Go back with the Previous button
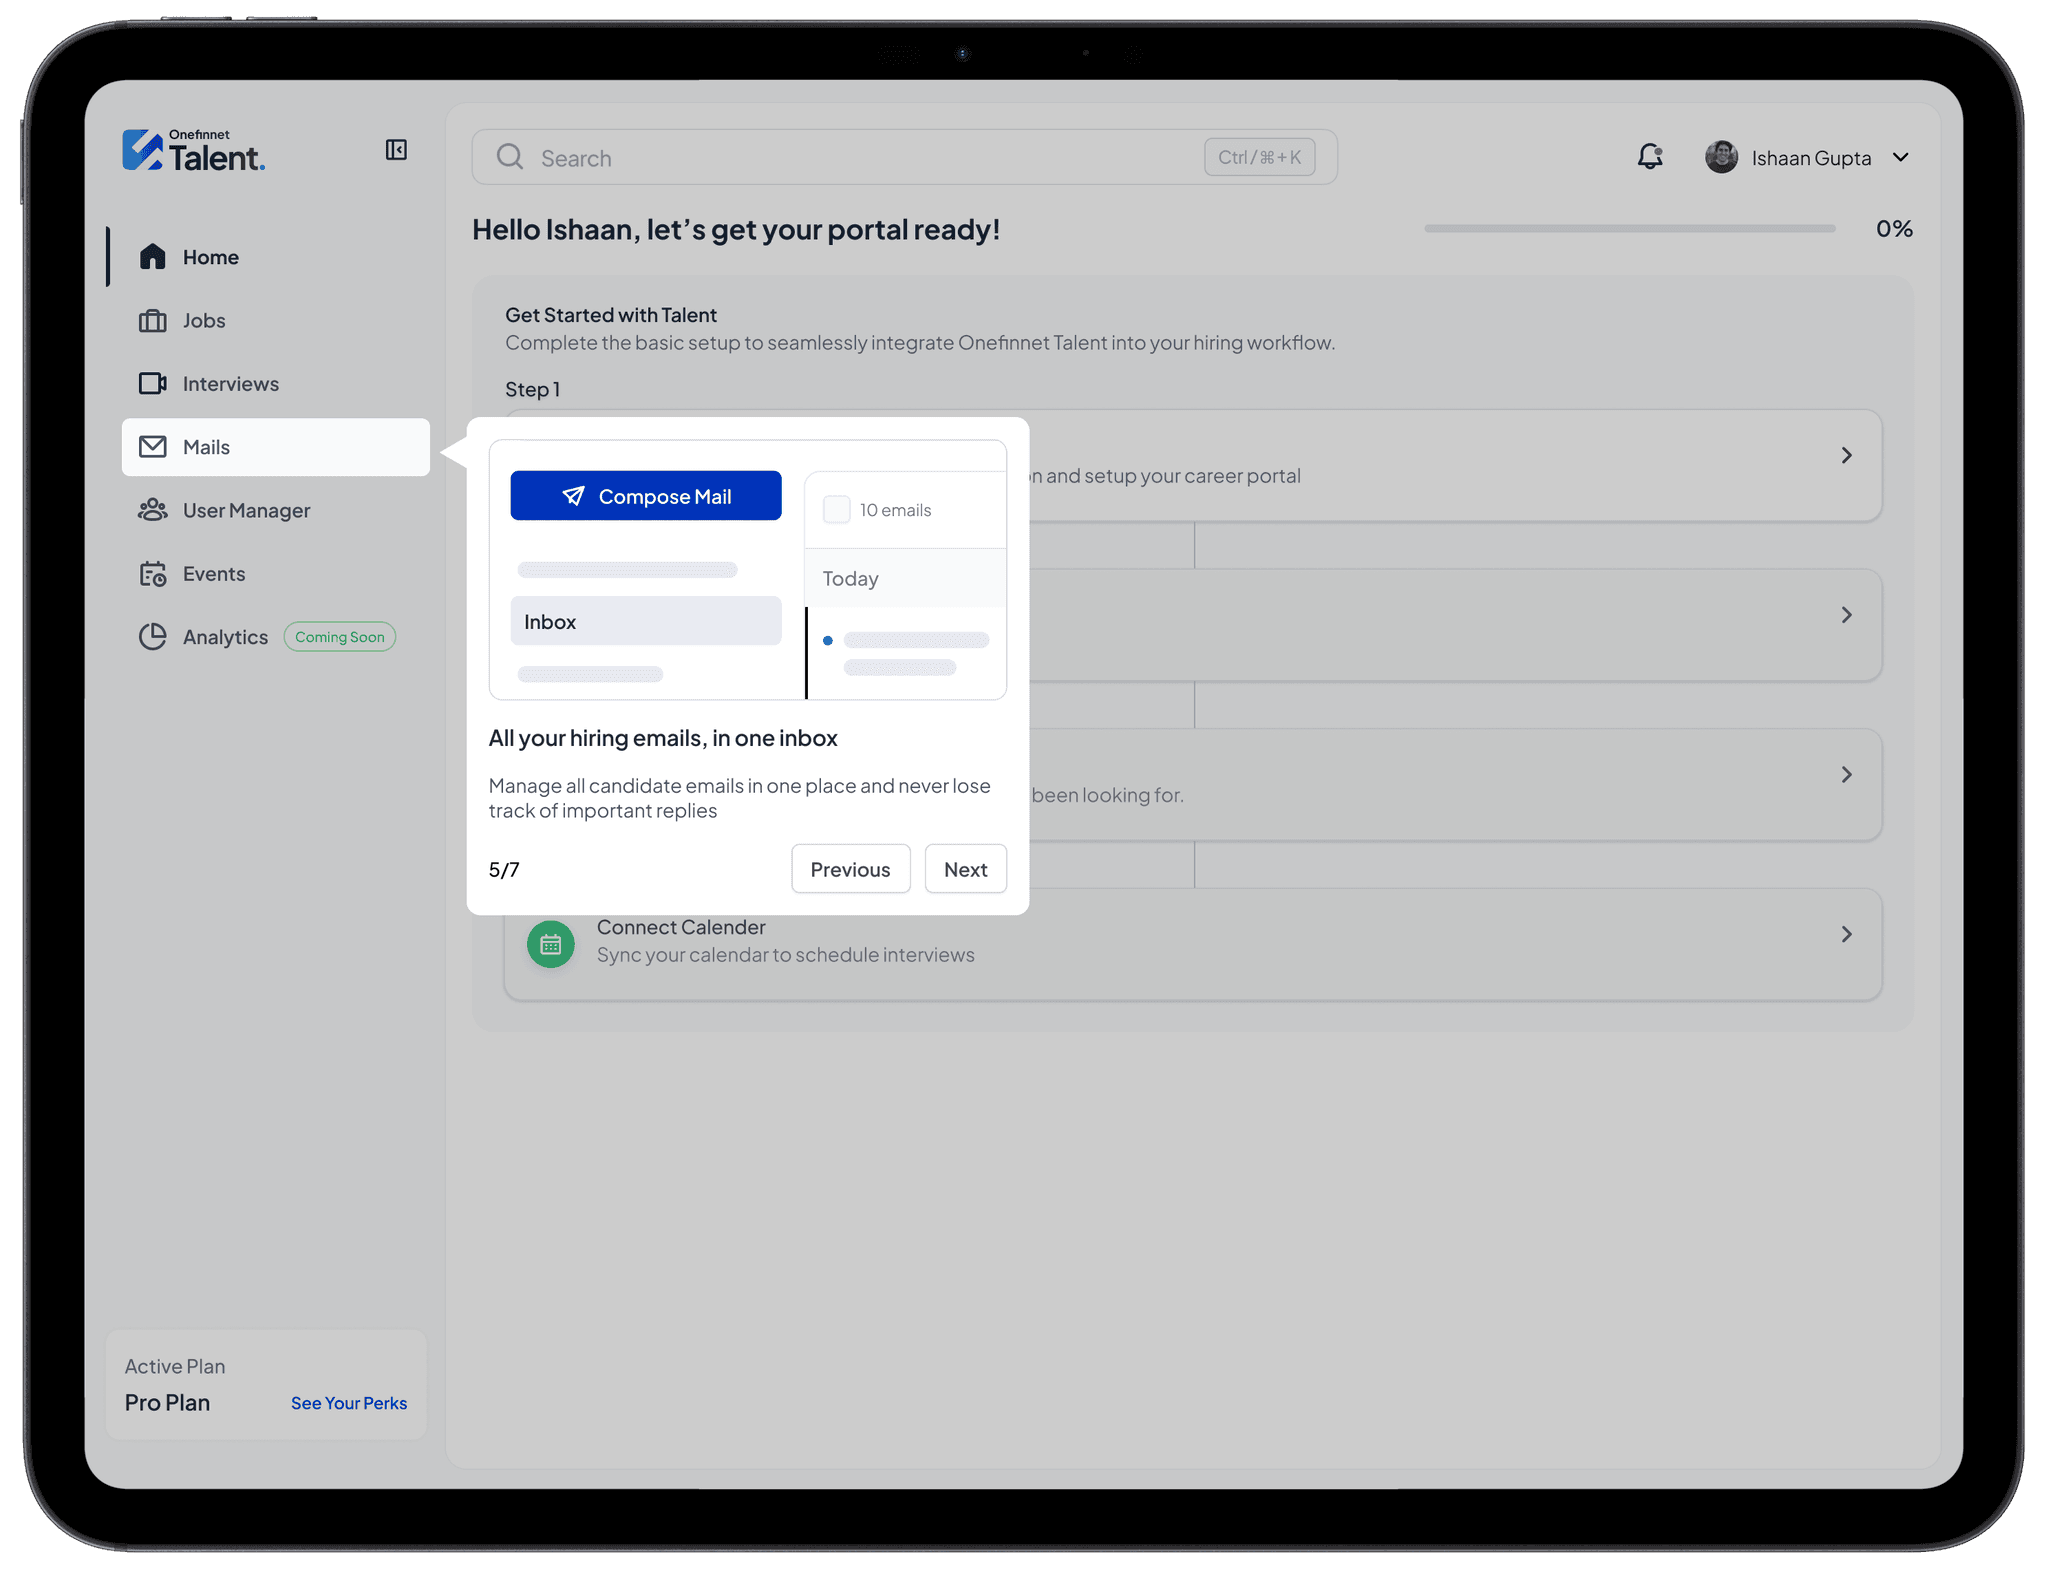This screenshot has height=1569, width=2048. coord(850,869)
